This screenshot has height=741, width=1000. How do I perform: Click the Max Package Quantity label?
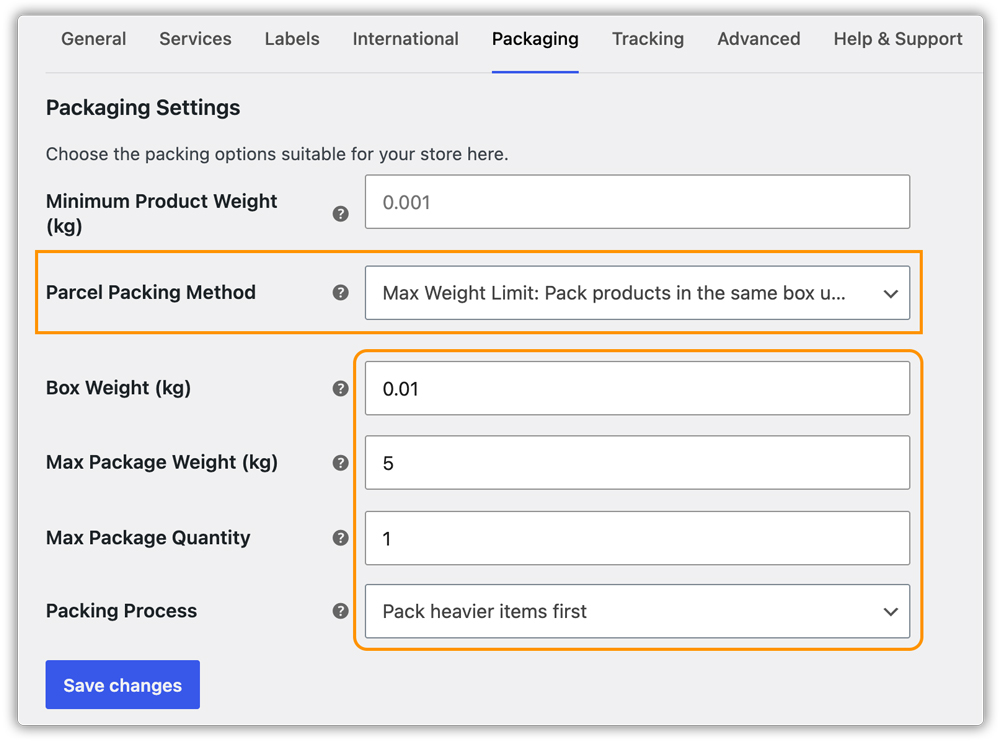(x=148, y=538)
